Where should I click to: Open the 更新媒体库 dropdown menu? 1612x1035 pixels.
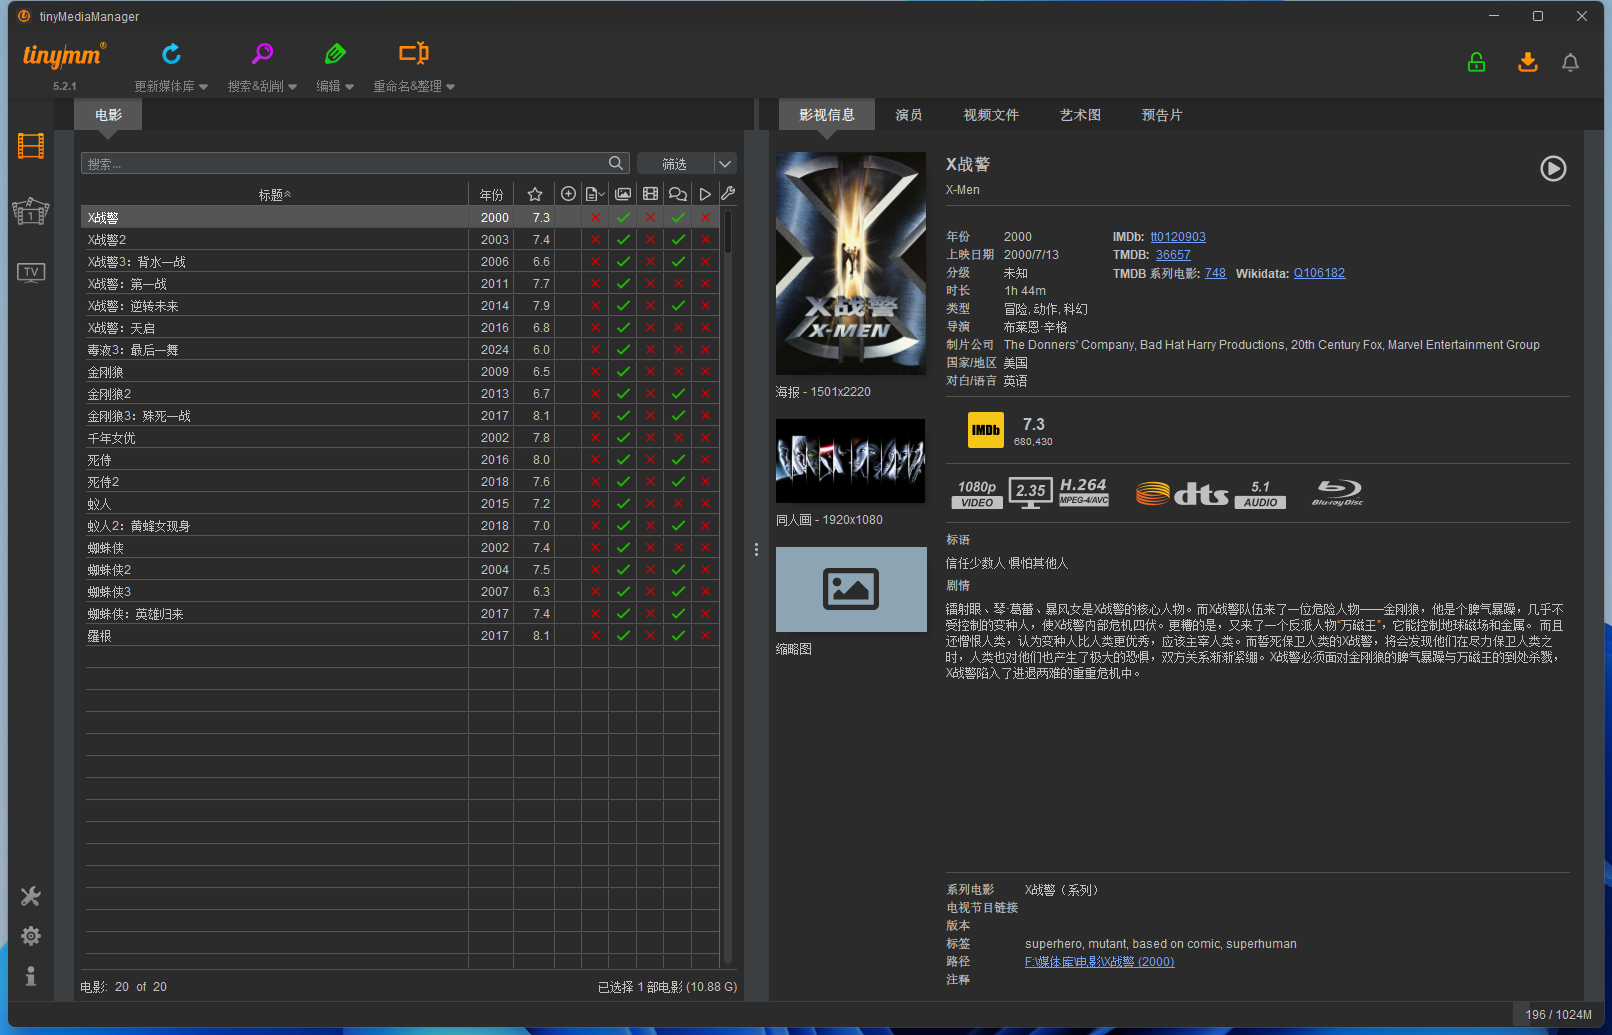click(x=171, y=87)
